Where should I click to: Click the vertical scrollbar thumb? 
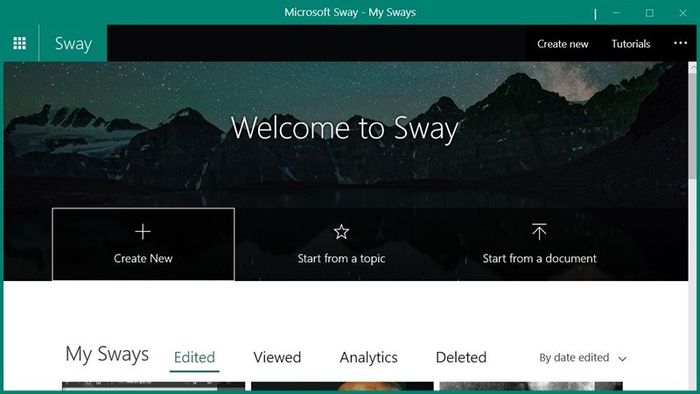pos(693,126)
